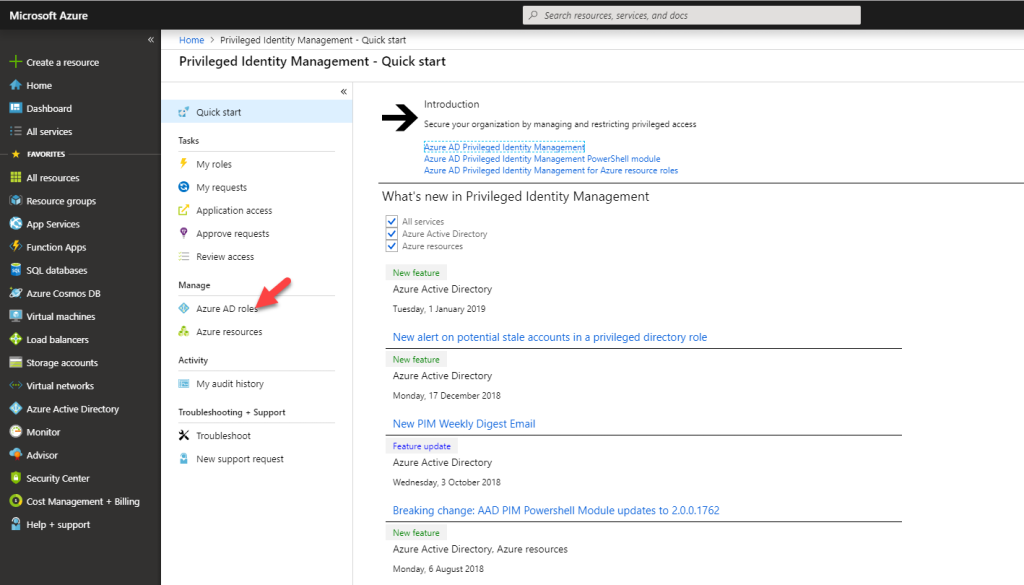The width and height of the screenshot is (1024, 585).
Task: Click the search resources input field
Action: click(691, 14)
